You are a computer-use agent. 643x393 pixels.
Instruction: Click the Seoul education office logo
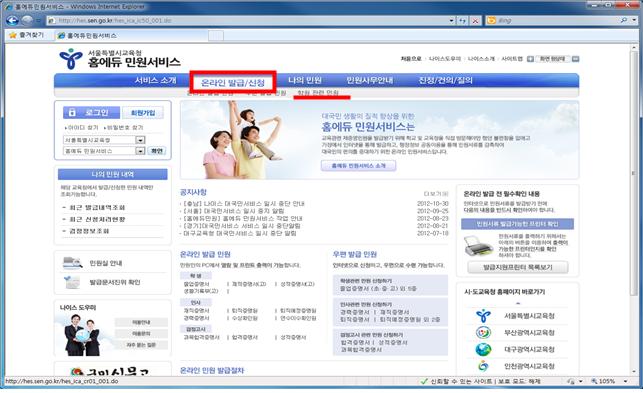tap(71, 59)
